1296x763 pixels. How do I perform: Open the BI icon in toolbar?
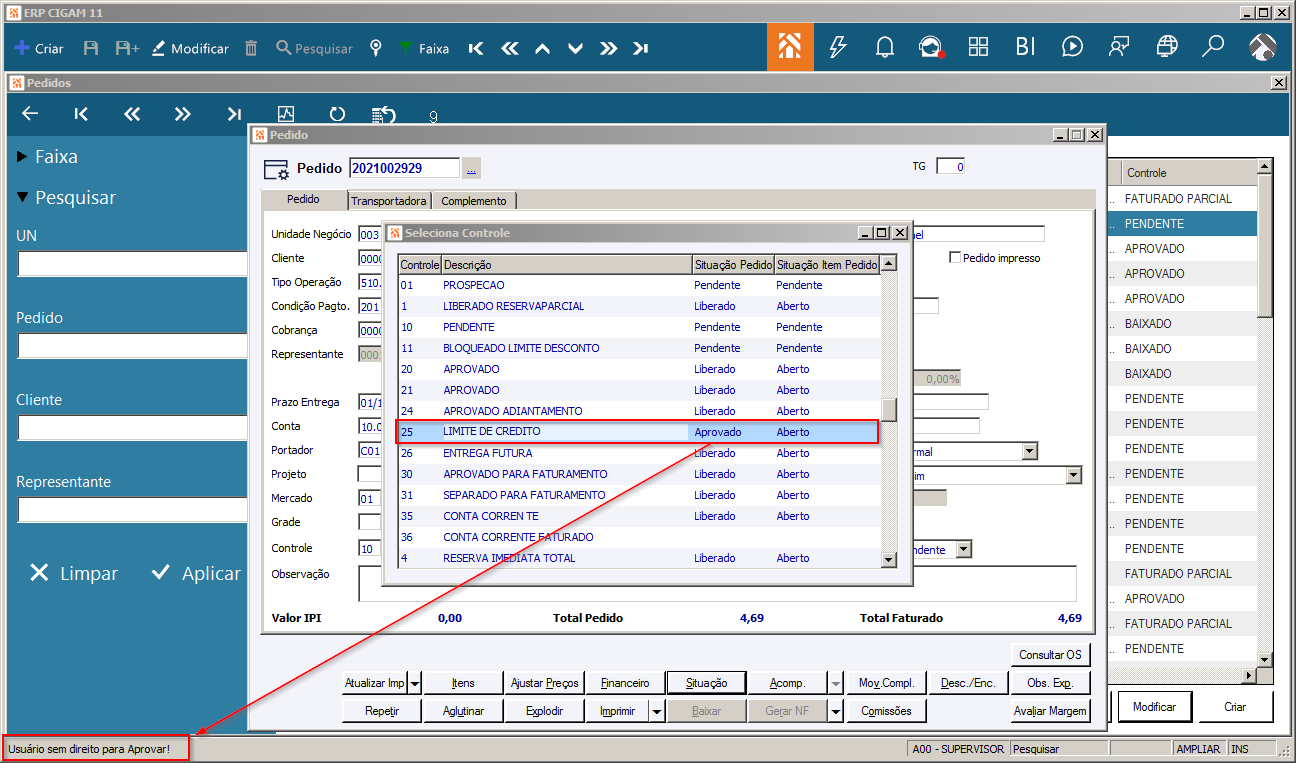pyautogui.click(x=1025, y=47)
